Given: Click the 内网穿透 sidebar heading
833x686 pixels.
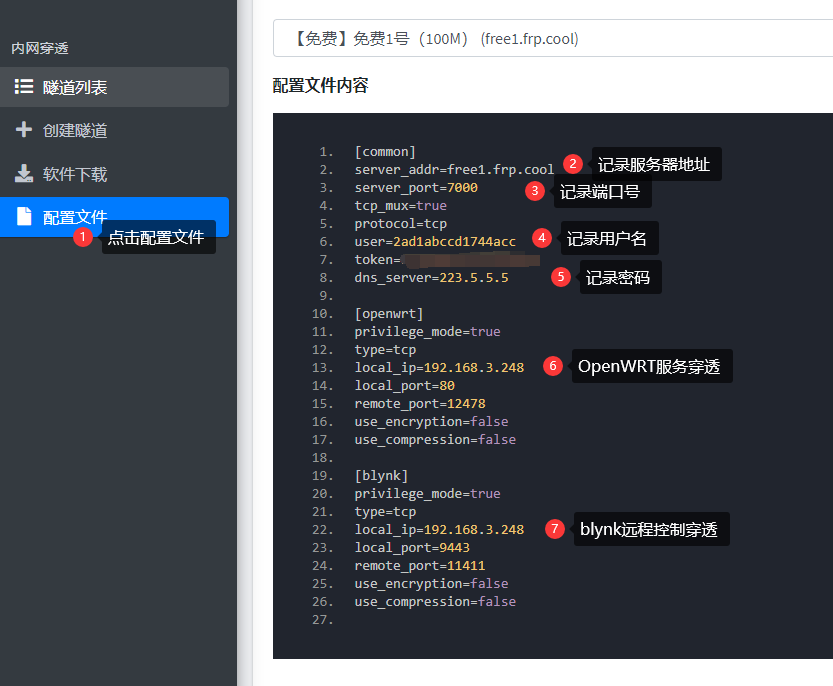Looking at the screenshot, I should point(40,48).
